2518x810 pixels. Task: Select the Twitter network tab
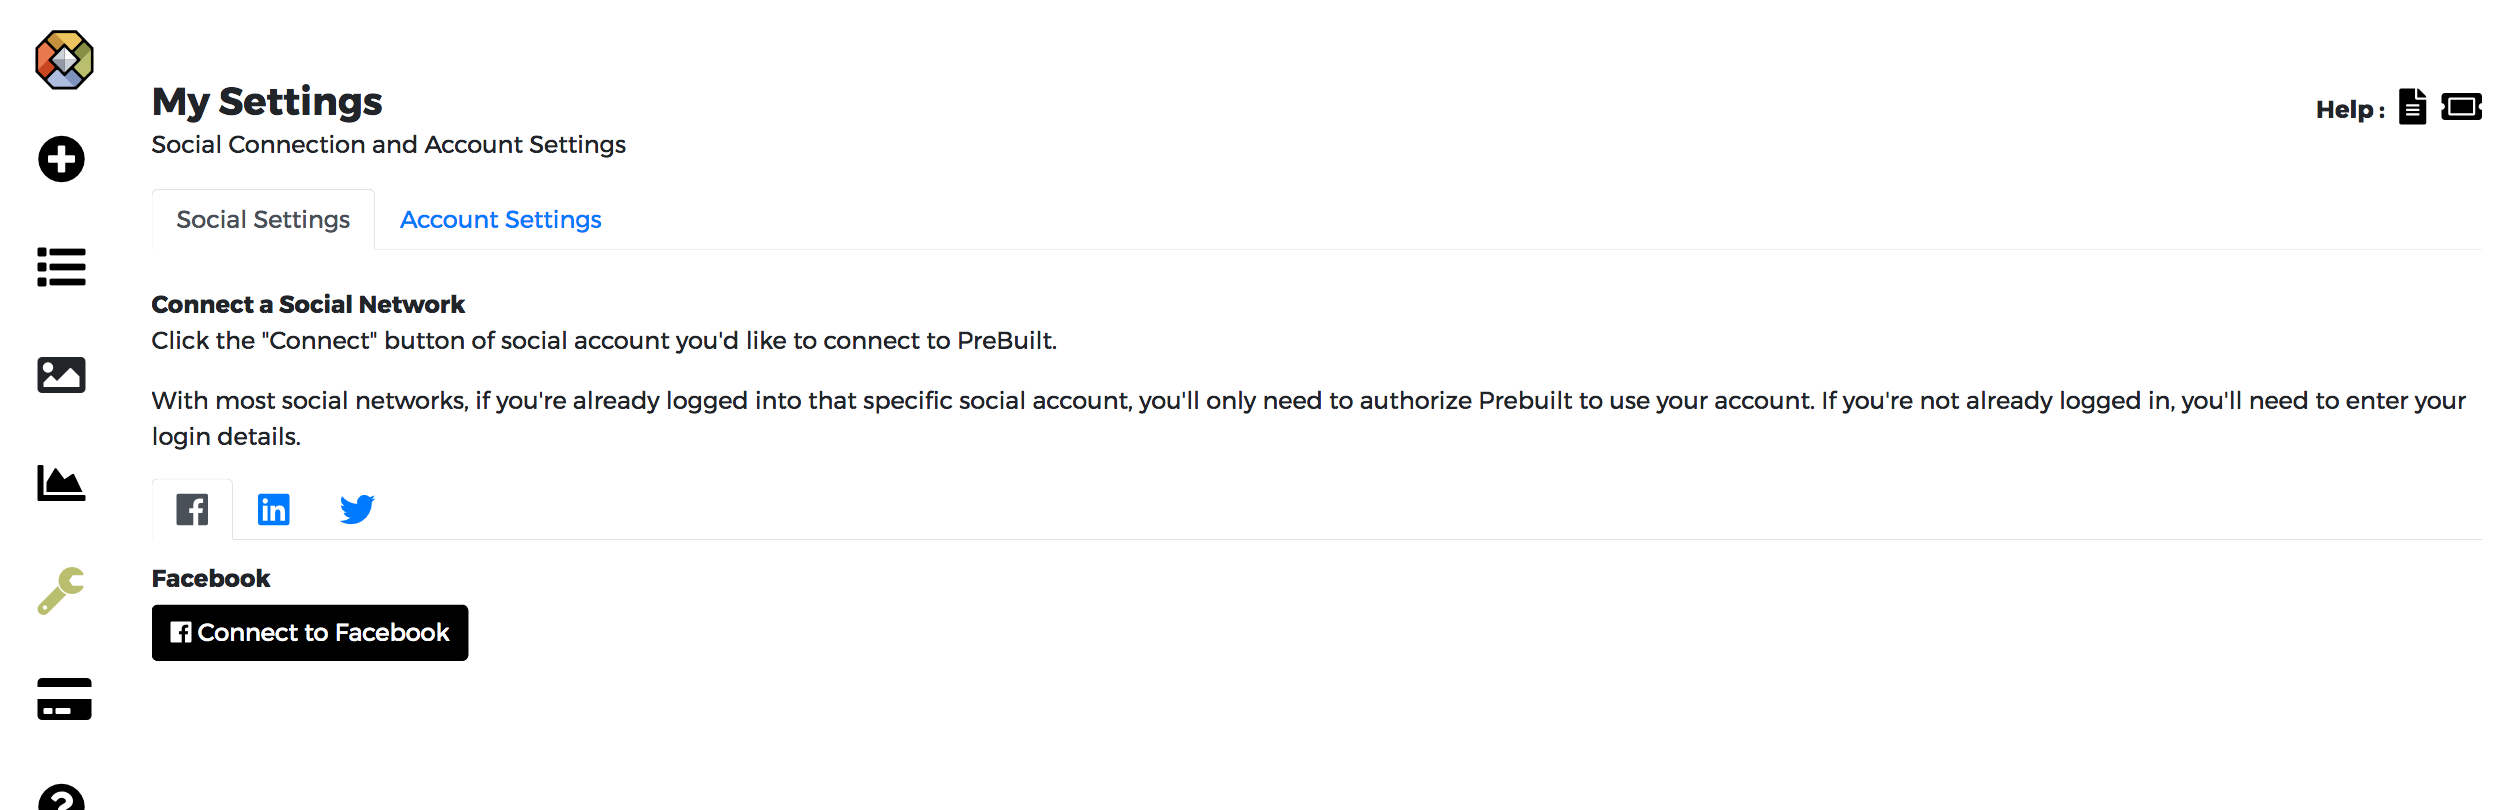357,510
